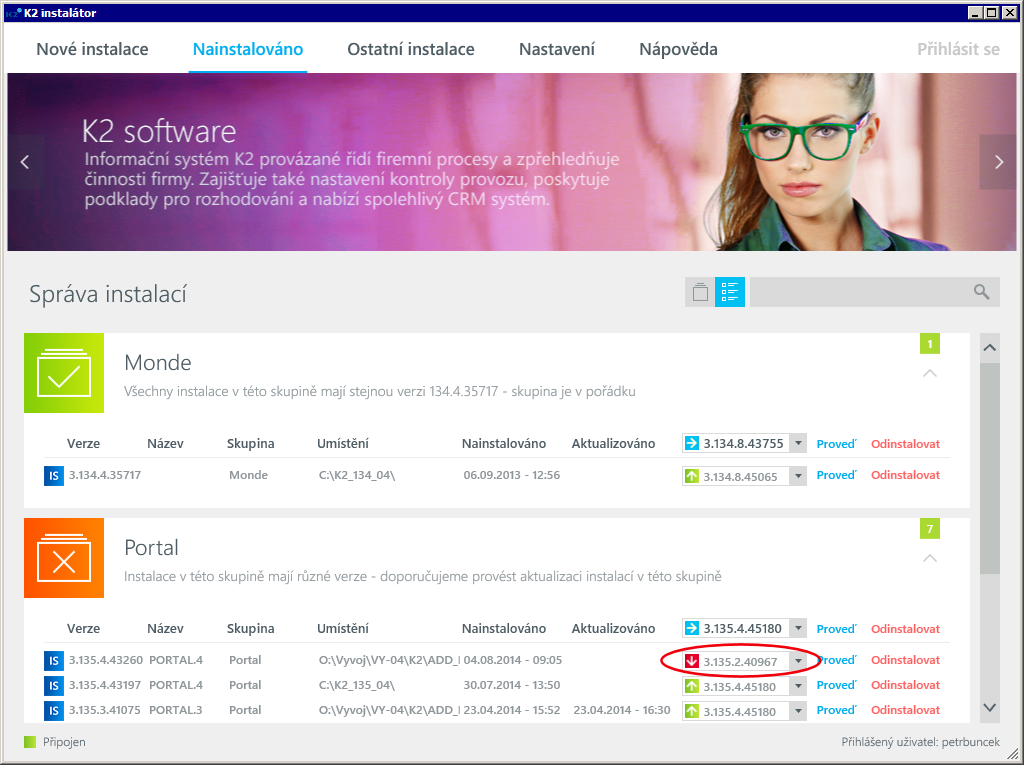1024x765 pixels.
Task: Click the Přihlásit se link
Action: pos(958,49)
